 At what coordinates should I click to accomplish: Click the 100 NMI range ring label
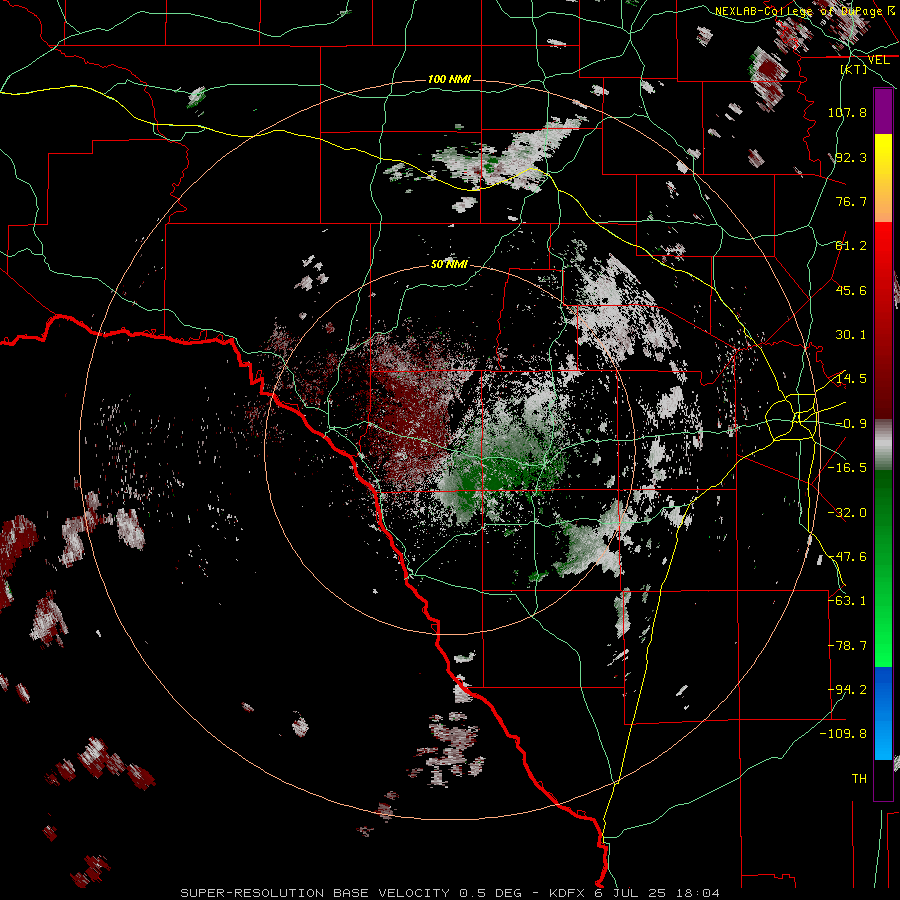[449, 79]
